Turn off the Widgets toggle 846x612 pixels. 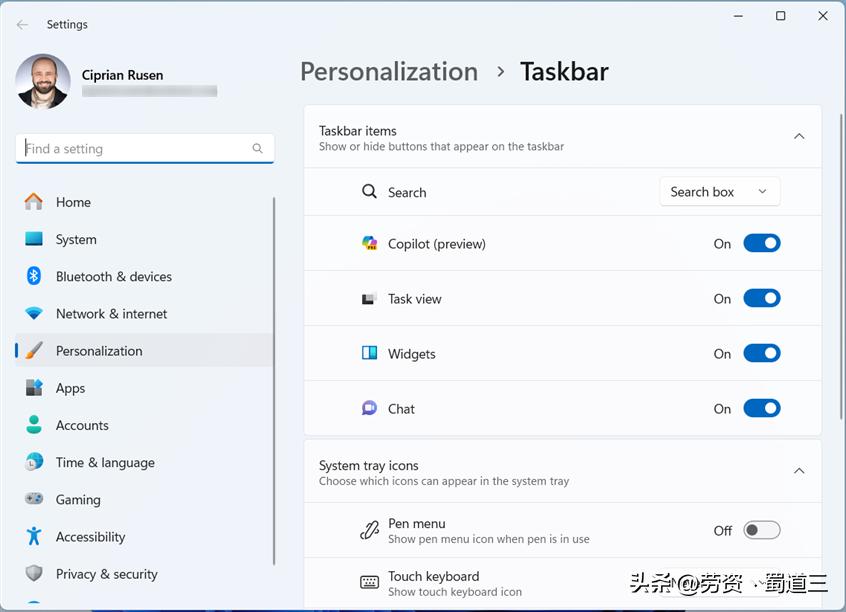[762, 353]
